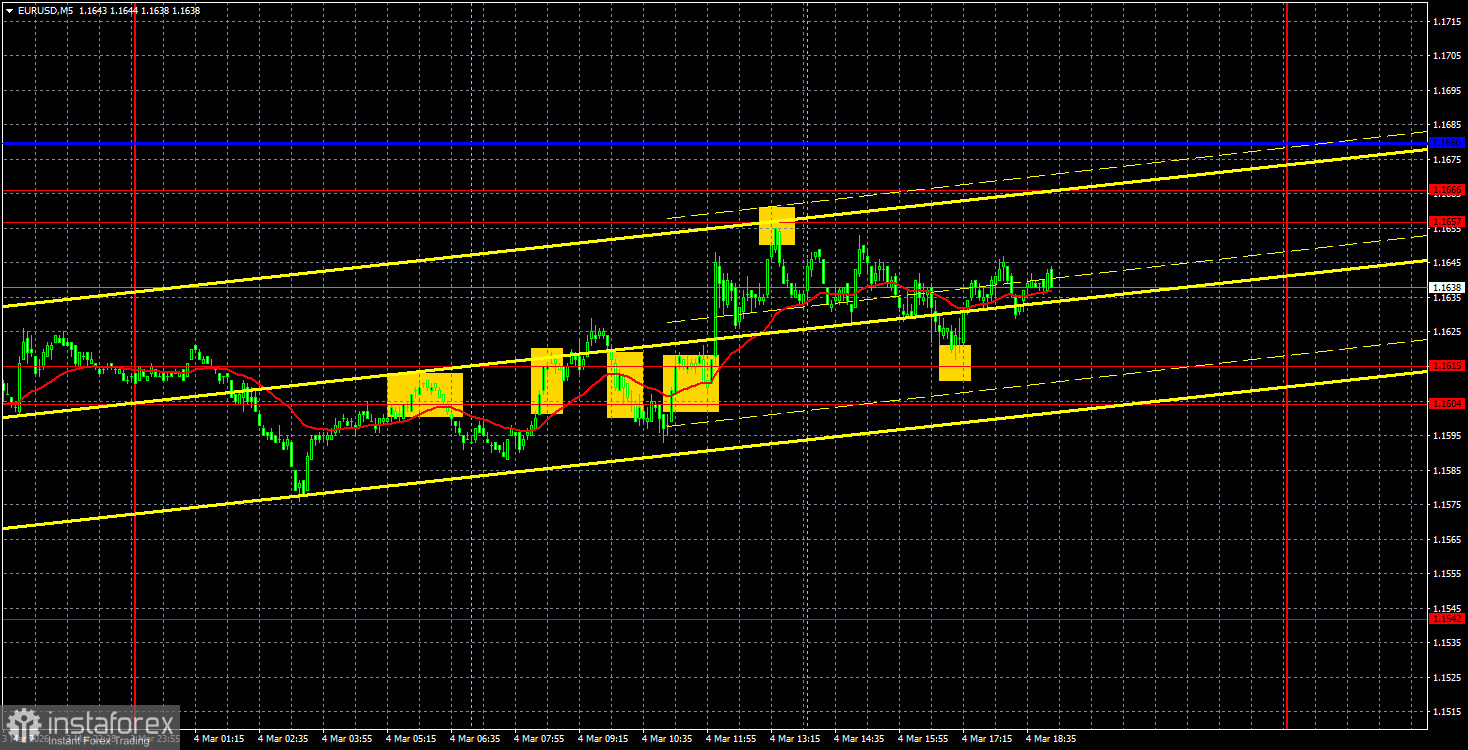Click the 1.1555 price scale label

tap(1447, 573)
